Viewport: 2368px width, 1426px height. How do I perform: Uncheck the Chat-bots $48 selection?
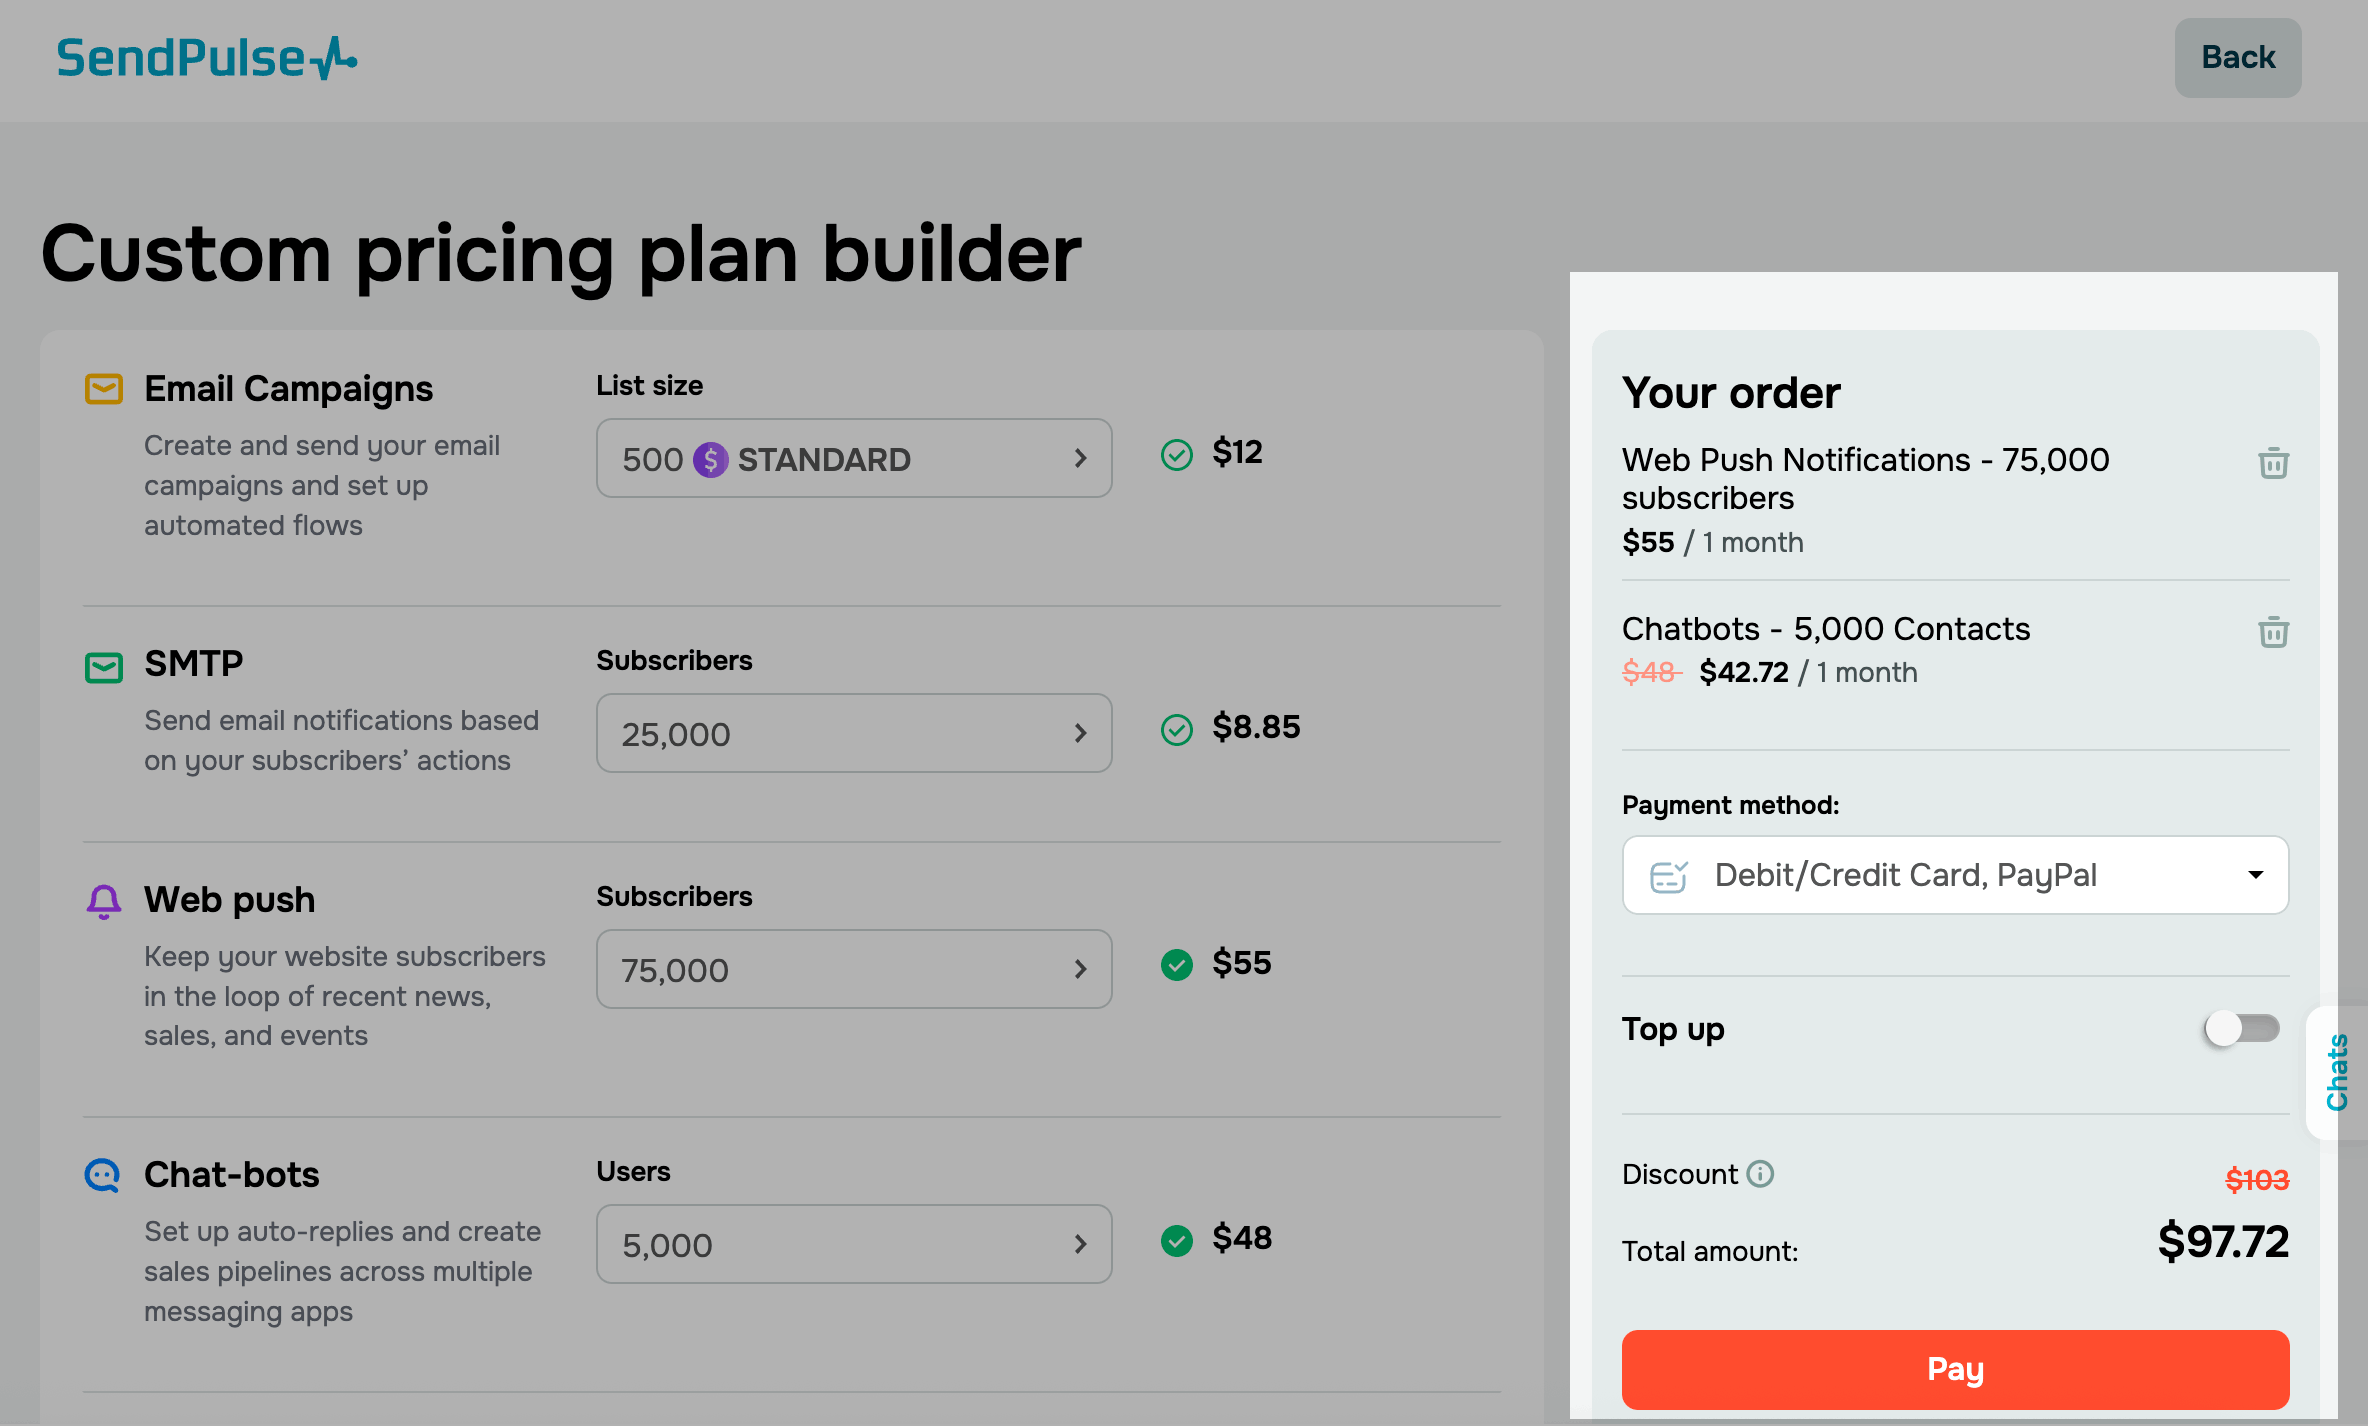(1177, 1241)
